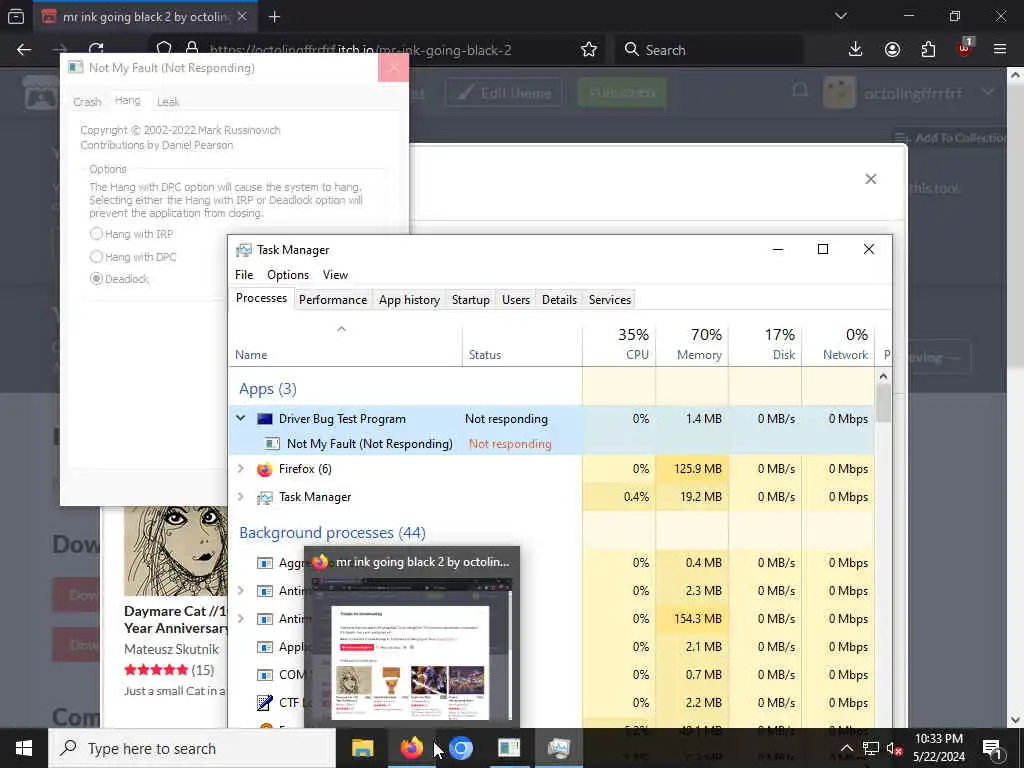Open the Firefox downloads icon
This screenshot has width=1024, height=768.
(x=855, y=50)
